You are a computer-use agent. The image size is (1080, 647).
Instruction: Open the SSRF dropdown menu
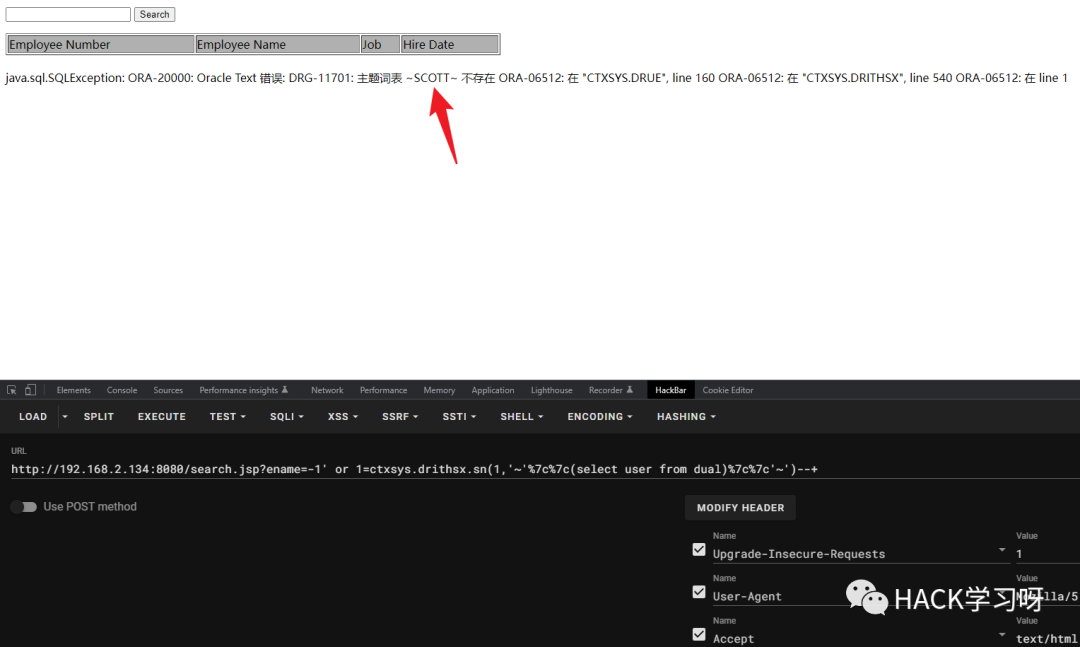tap(400, 417)
